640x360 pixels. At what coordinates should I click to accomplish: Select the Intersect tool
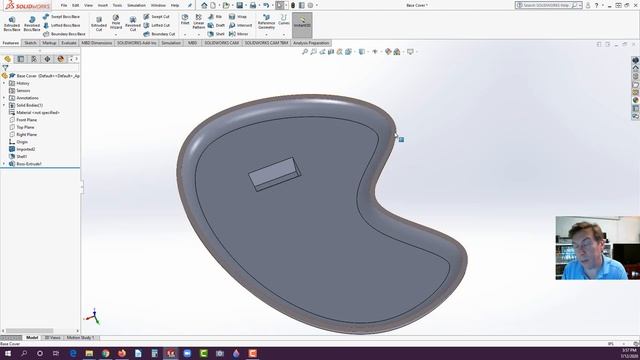tap(240, 25)
